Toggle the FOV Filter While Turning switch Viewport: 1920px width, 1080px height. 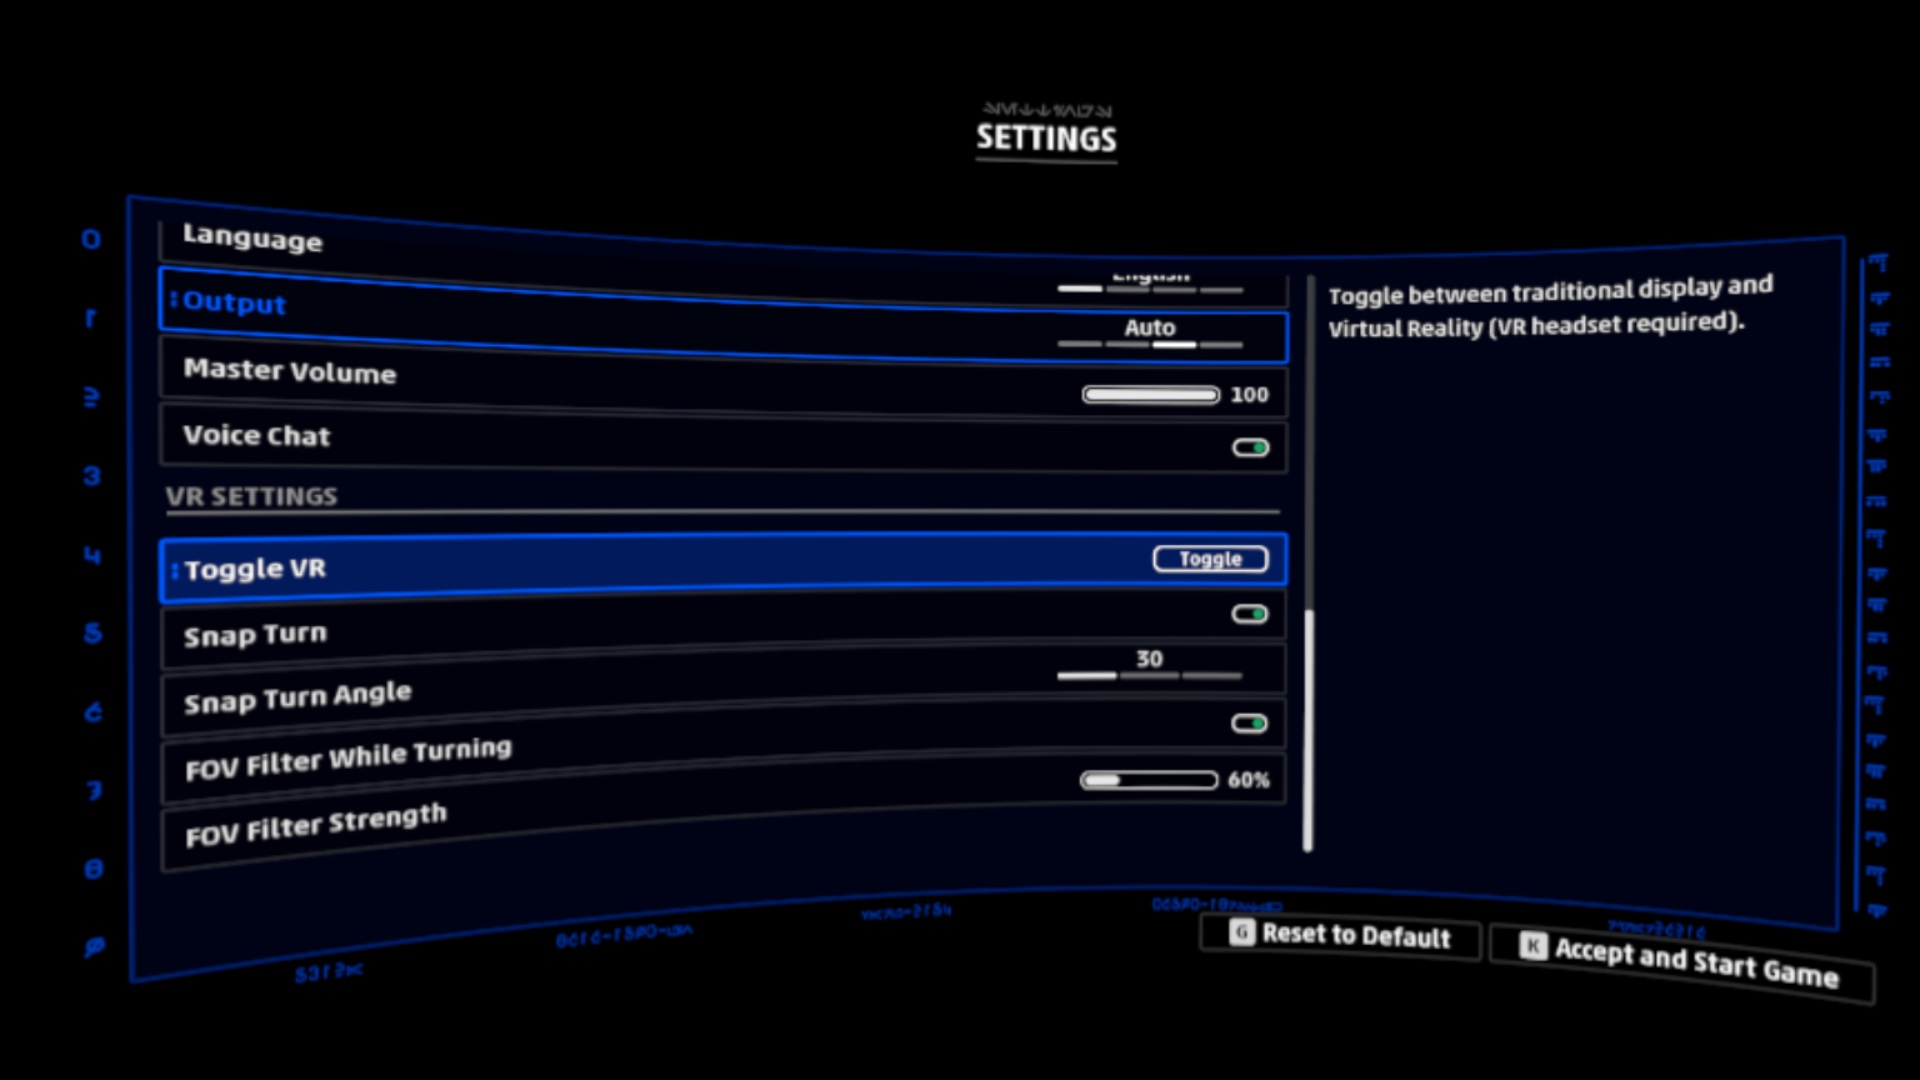pyautogui.click(x=1249, y=723)
